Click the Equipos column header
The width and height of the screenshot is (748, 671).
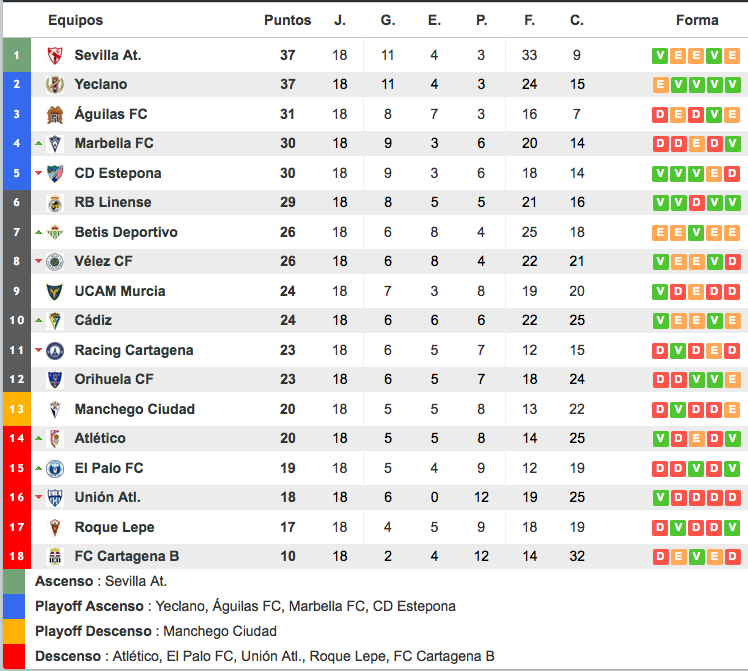click(x=75, y=20)
